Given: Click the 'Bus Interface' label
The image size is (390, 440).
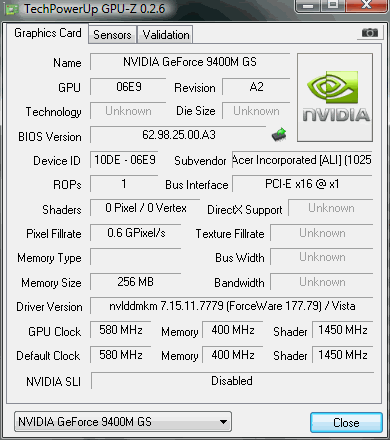Looking at the screenshot, I should (197, 185).
